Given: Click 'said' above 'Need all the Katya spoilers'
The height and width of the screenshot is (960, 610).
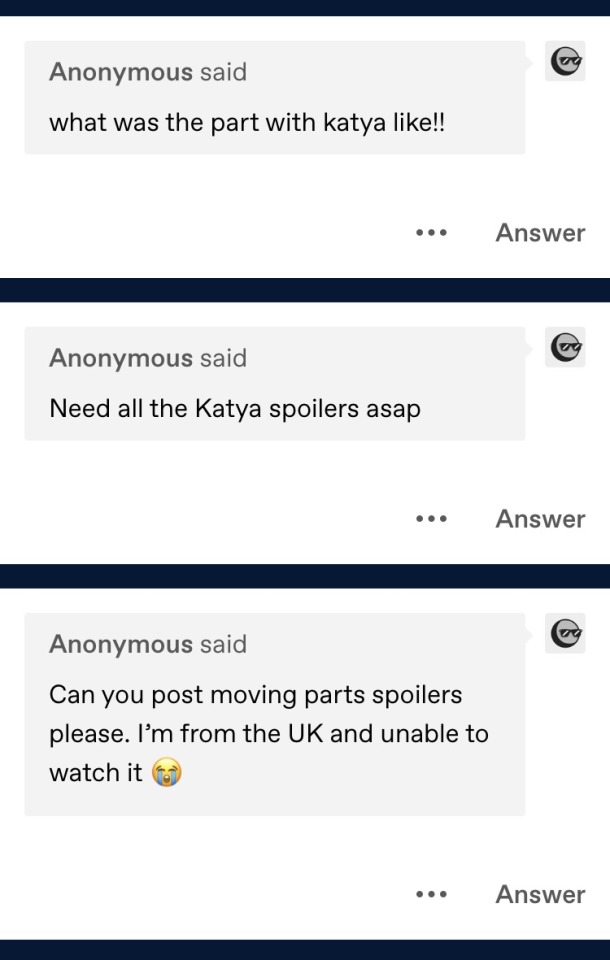Looking at the screenshot, I should tap(223, 358).
